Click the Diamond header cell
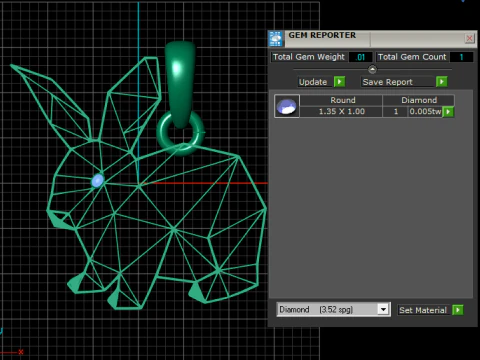Viewport: 480px width, 360px height. click(x=419, y=100)
